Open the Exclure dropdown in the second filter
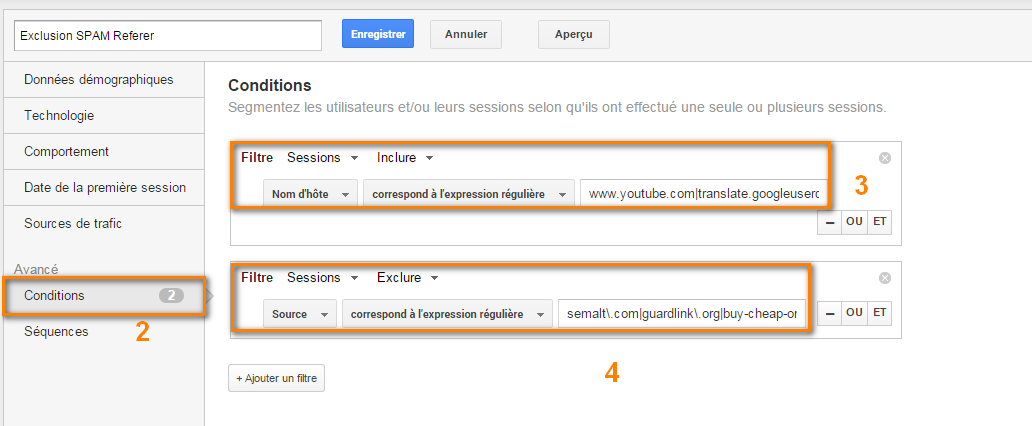Viewport: 1032px width, 426px height. (407, 278)
